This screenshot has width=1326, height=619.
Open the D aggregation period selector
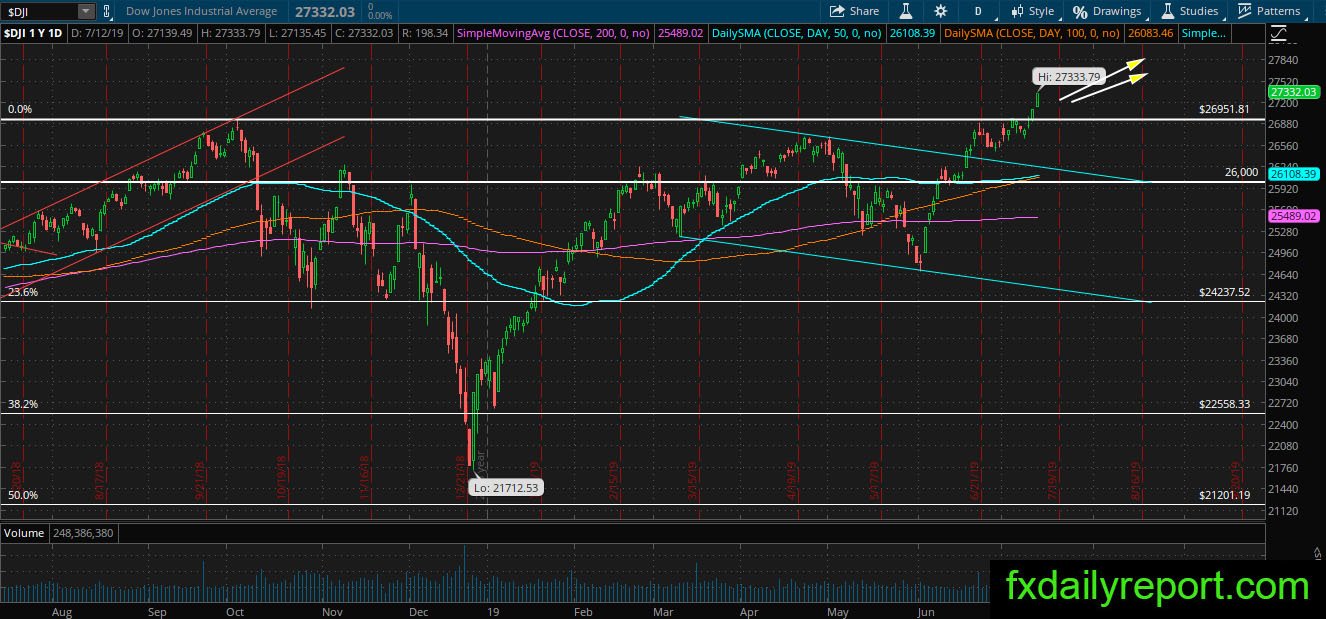pyautogui.click(x=978, y=11)
